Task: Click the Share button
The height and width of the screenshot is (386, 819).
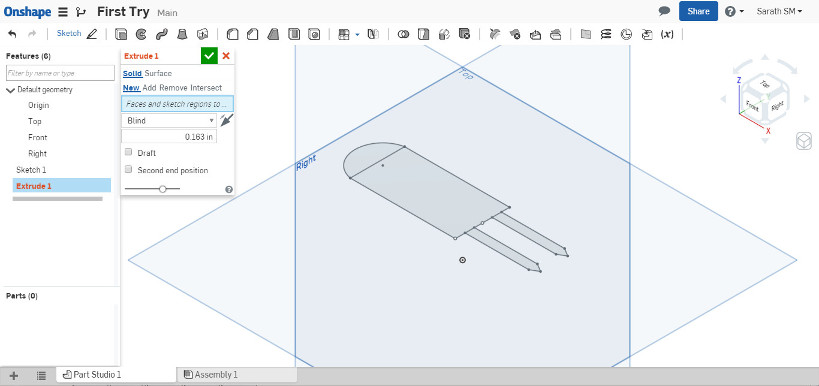Action: [x=698, y=11]
